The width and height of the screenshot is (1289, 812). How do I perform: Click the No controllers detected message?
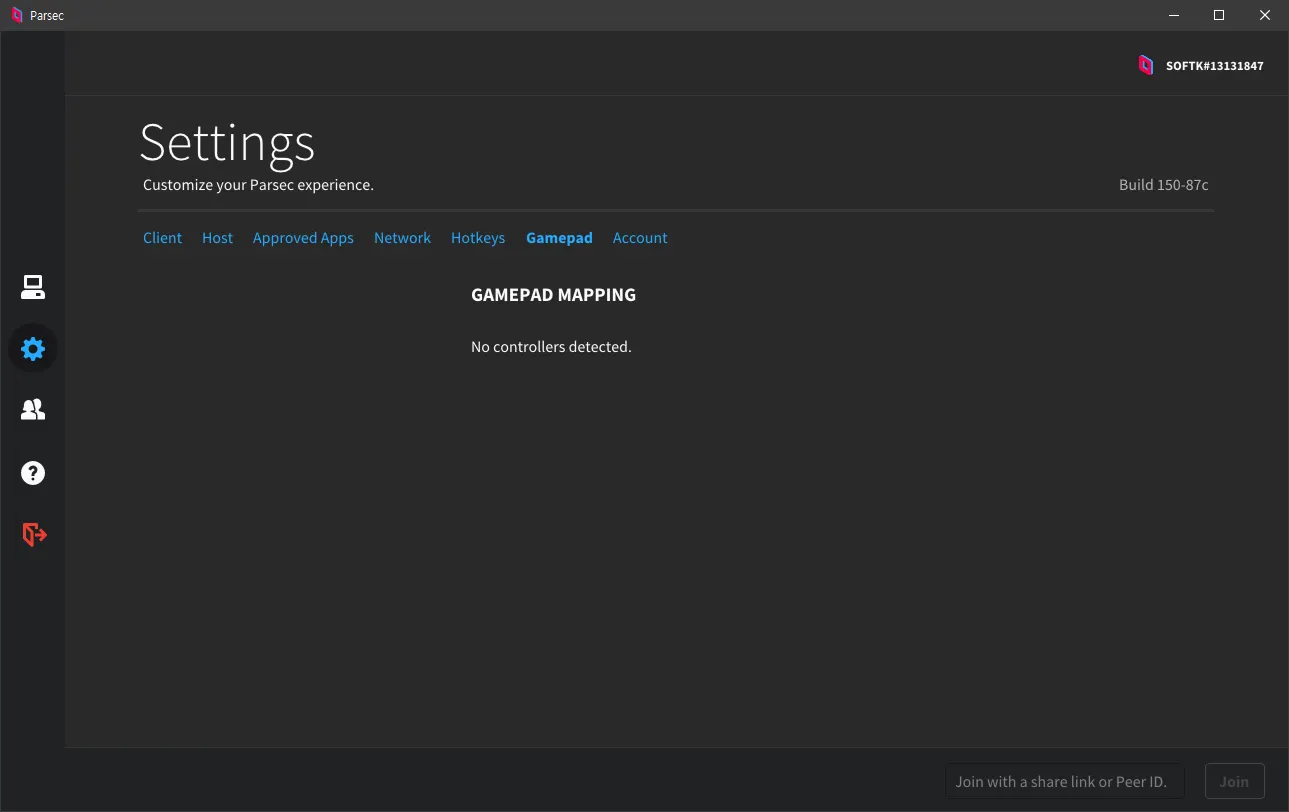pos(551,347)
